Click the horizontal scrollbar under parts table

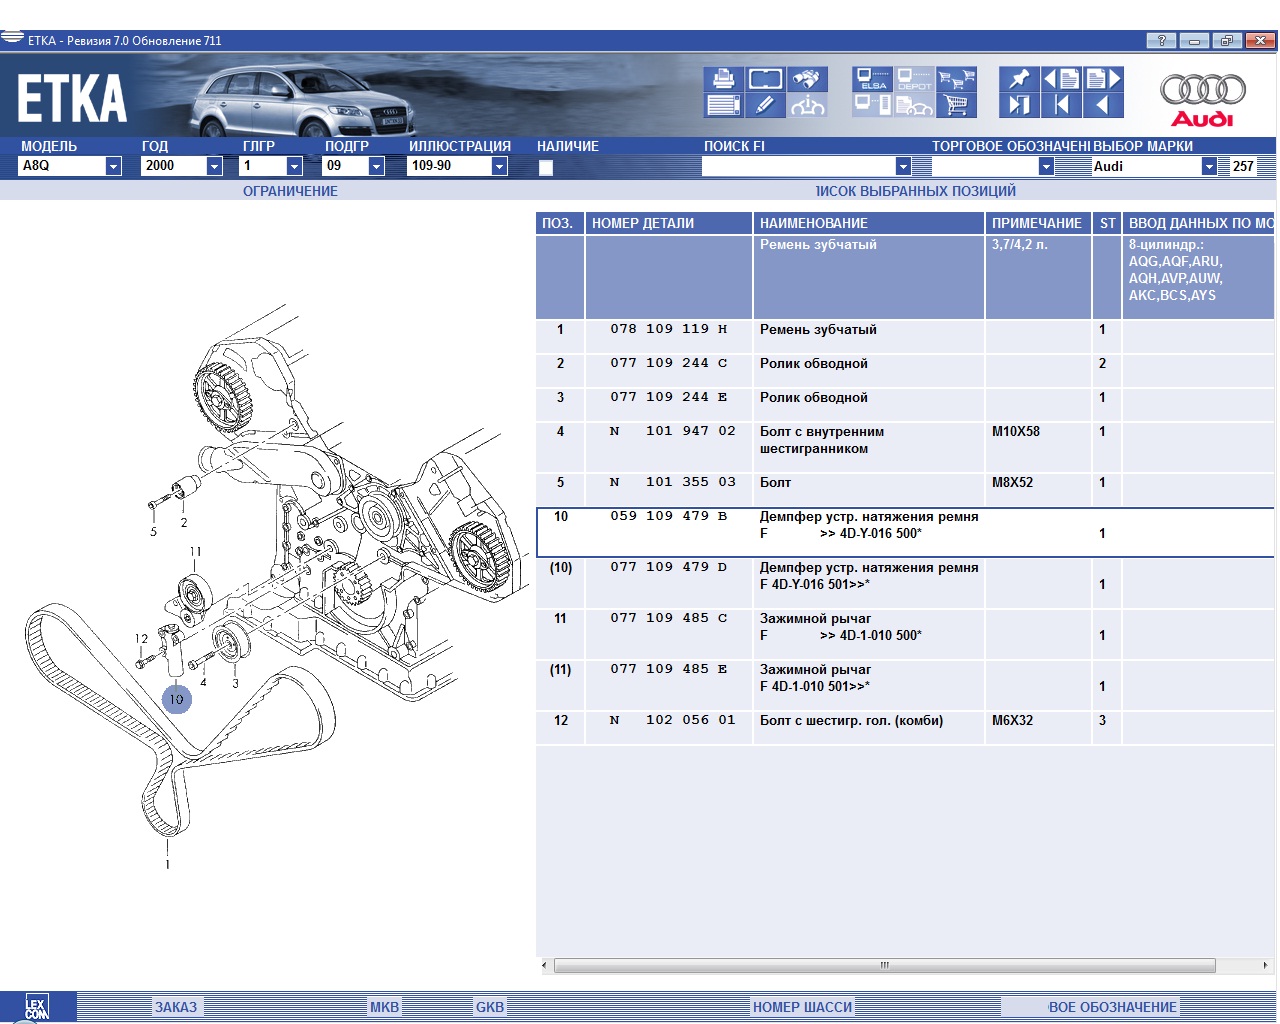coord(884,966)
